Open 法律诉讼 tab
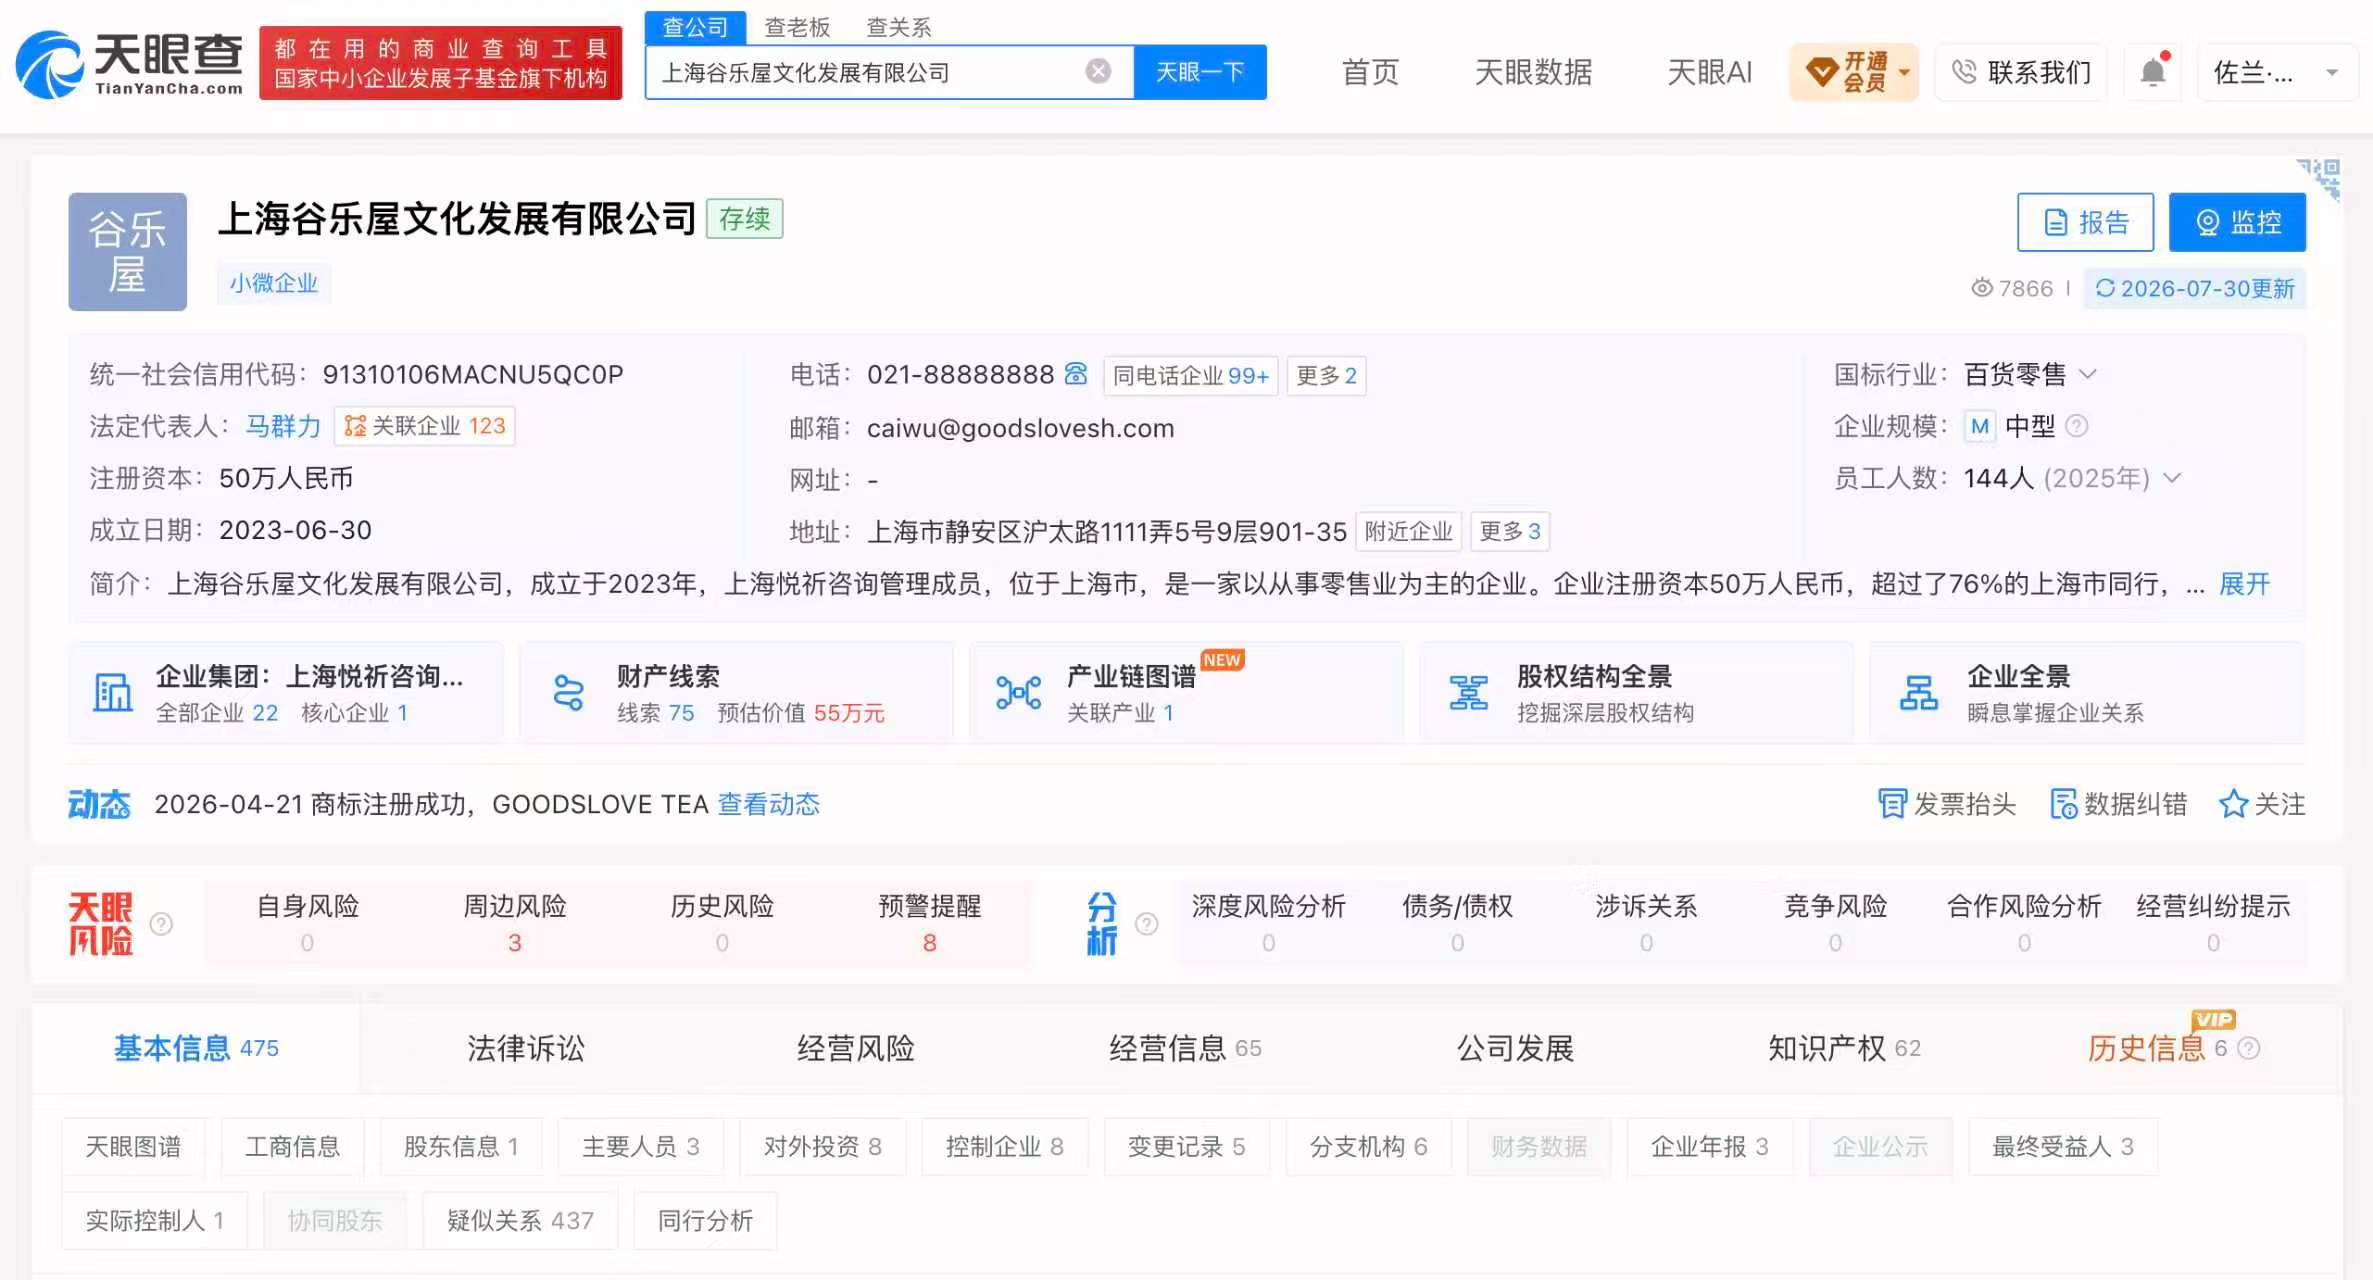2373x1280 pixels. [x=526, y=1048]
